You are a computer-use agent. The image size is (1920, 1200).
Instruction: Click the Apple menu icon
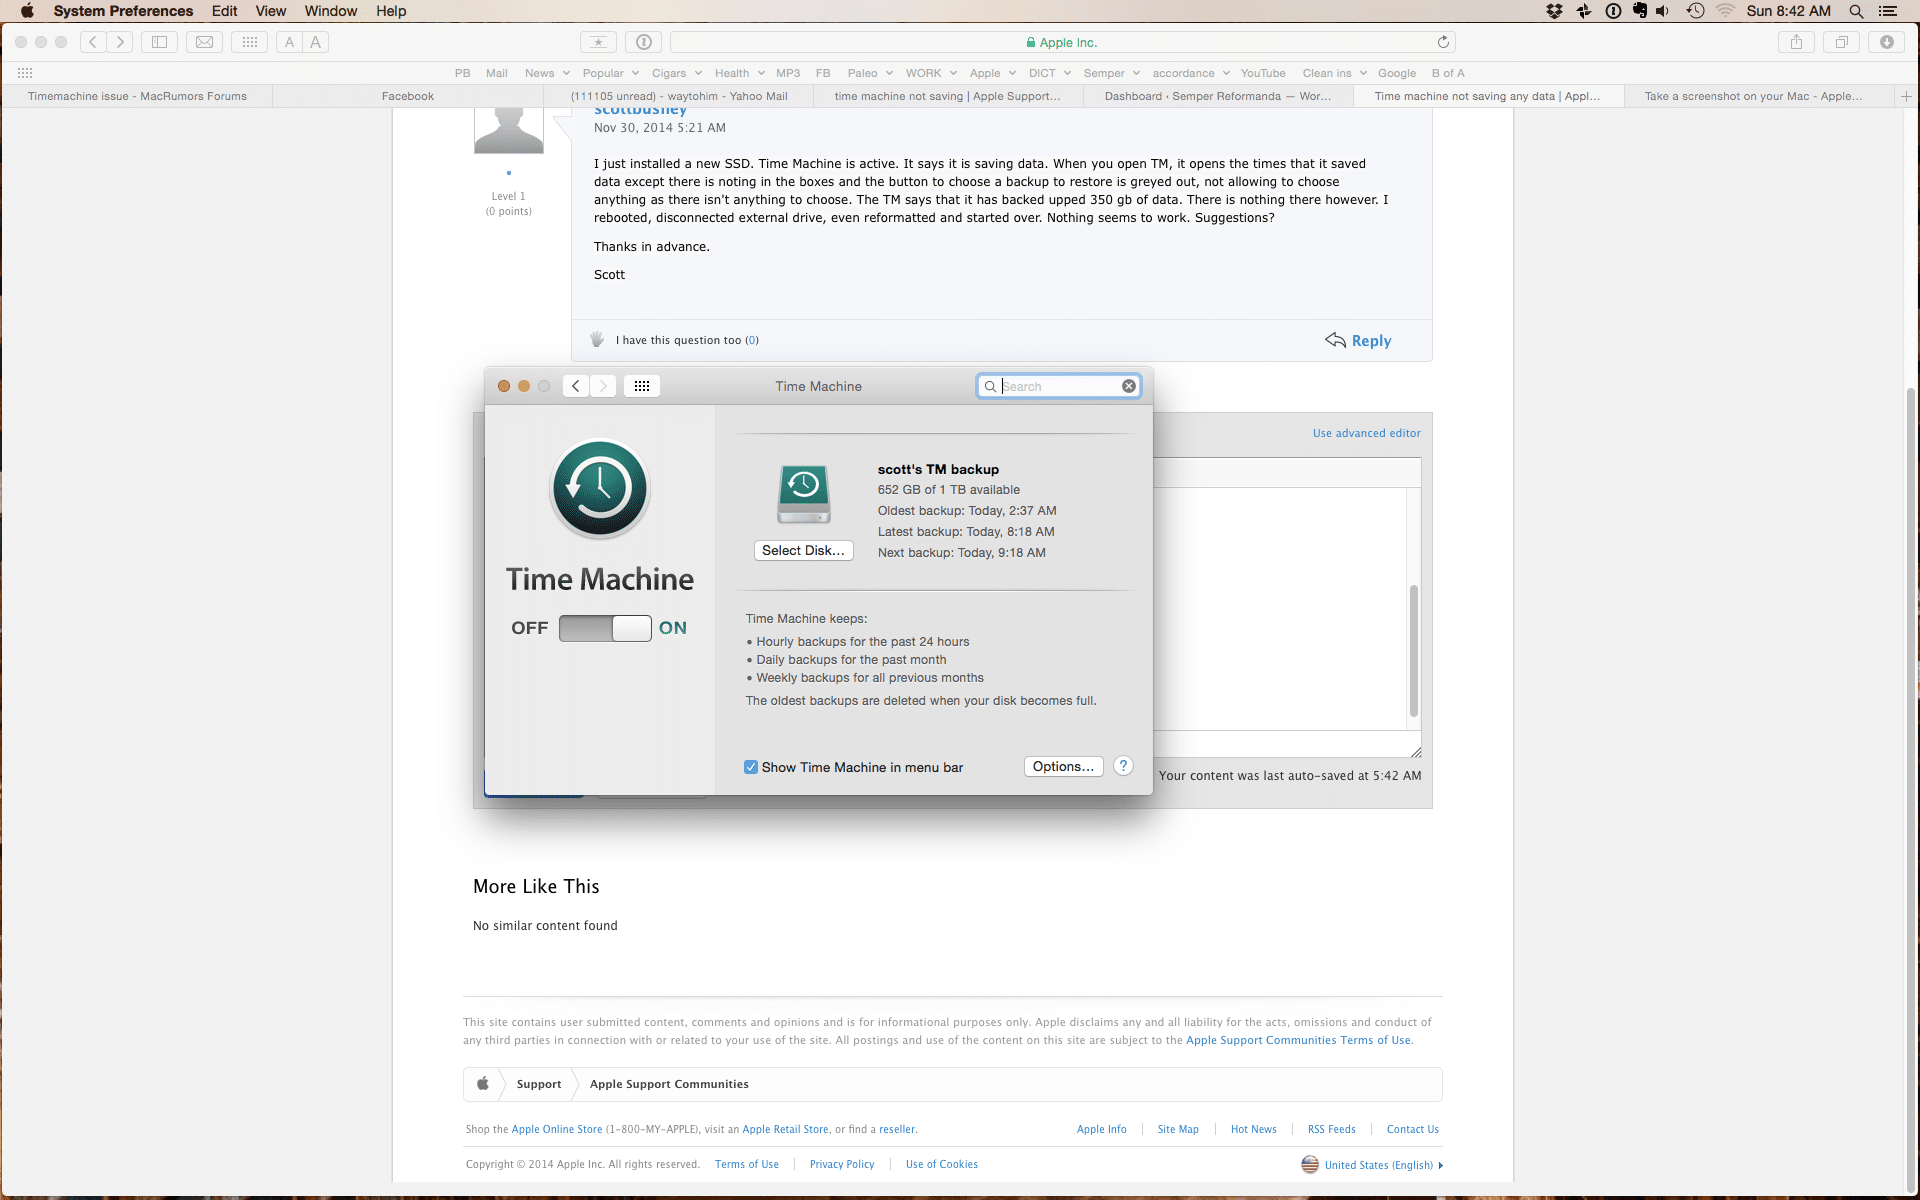coord(27,11)
